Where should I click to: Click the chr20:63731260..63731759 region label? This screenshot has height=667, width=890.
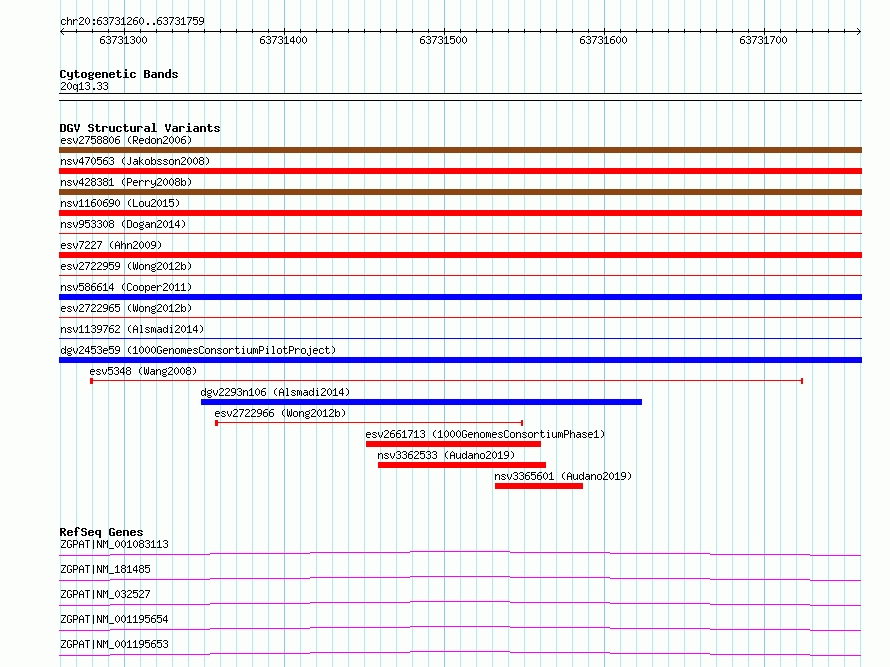[x=132, y=21]
